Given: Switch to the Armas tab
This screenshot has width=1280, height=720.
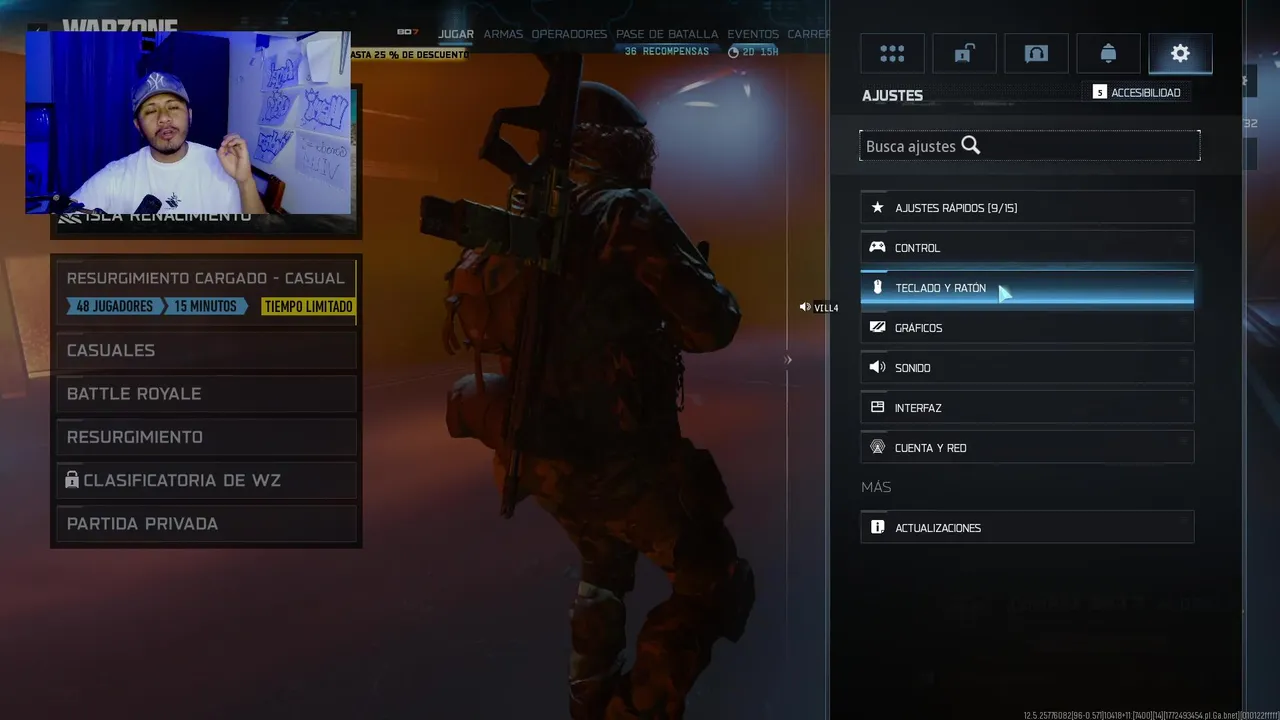Looking at the screenshot, I should click(x=503, y=34).
